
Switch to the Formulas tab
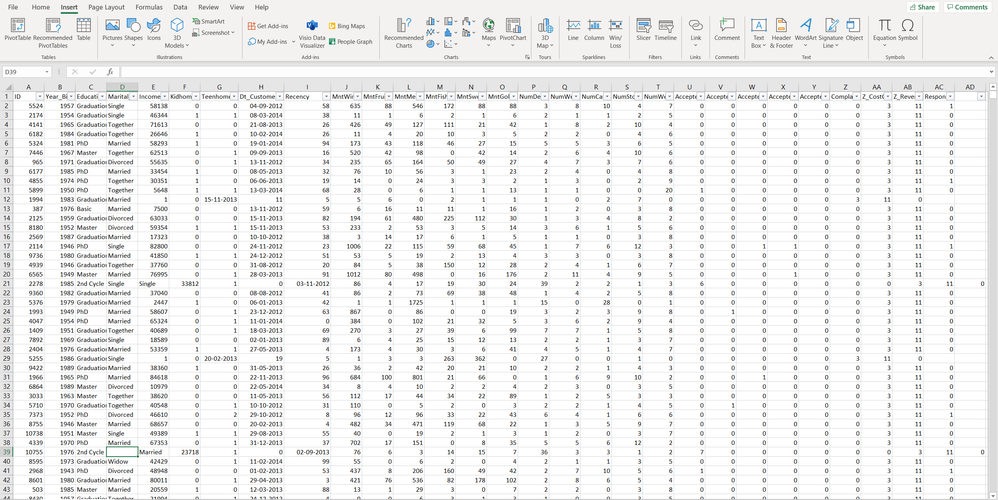point(148,7)
